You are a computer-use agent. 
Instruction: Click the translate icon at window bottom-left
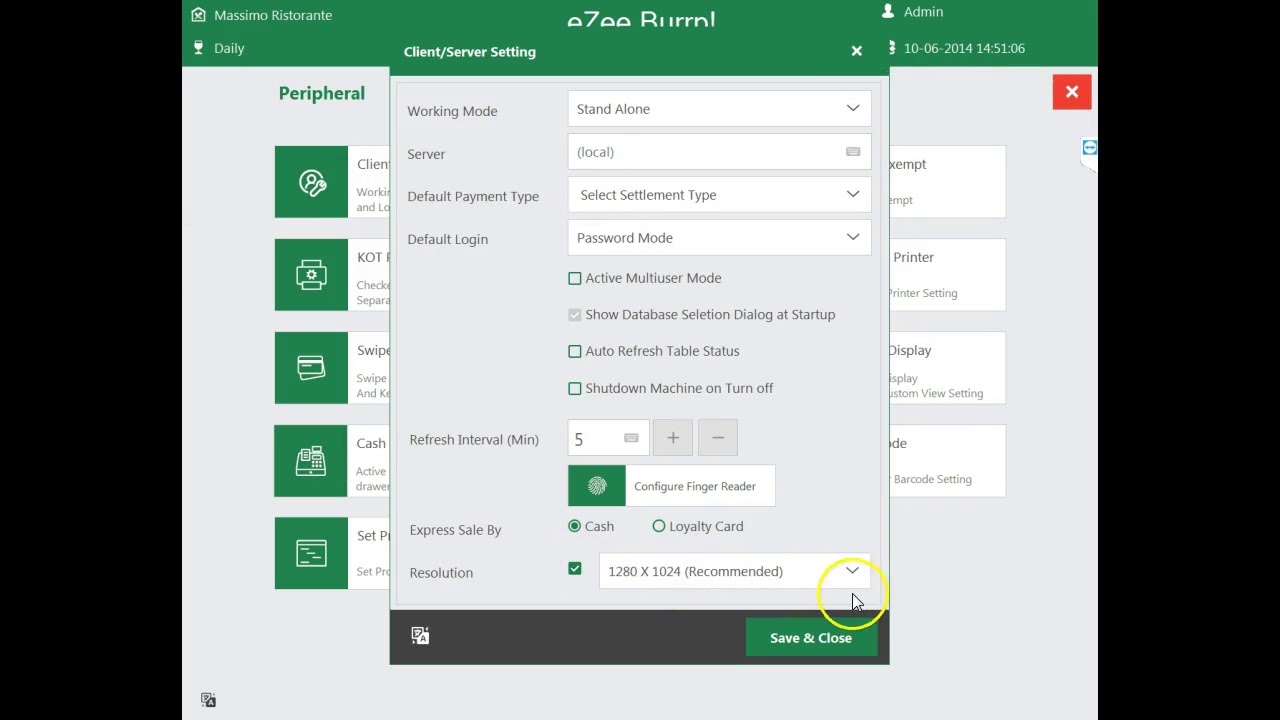coord(208,700)
